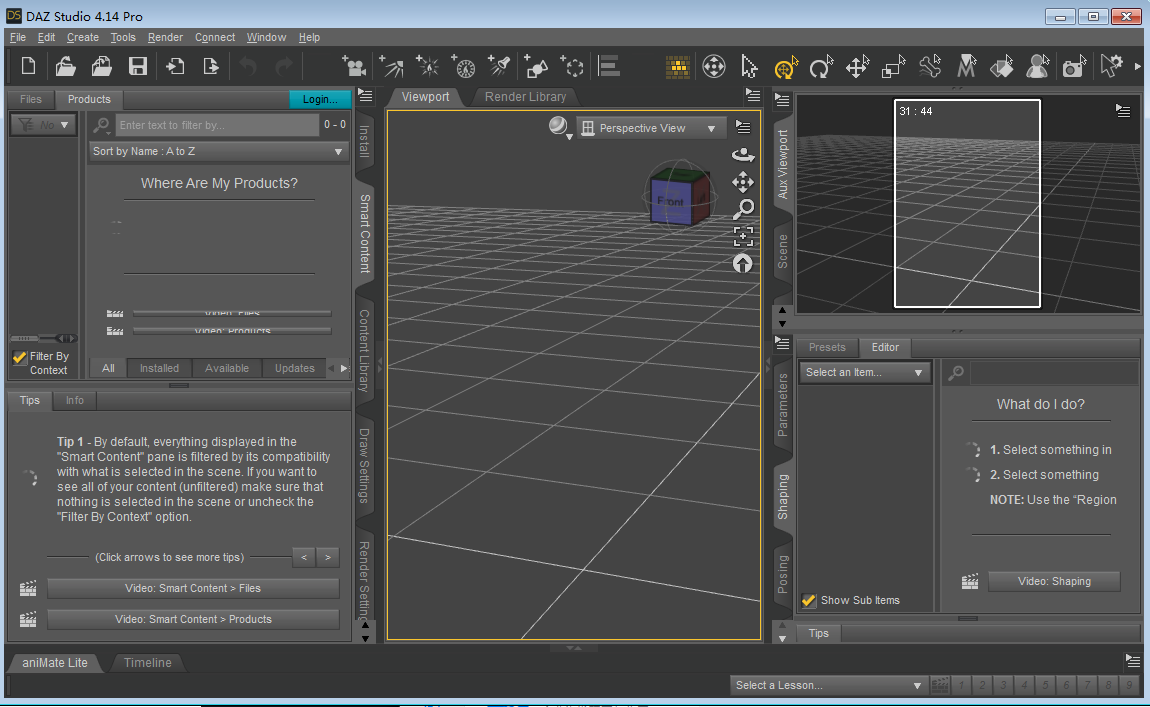Uncheck Show Sub Items checkbox
The height and width of the screenshot is (707, 1150).
pyautogui.click(x=809, y=601)
